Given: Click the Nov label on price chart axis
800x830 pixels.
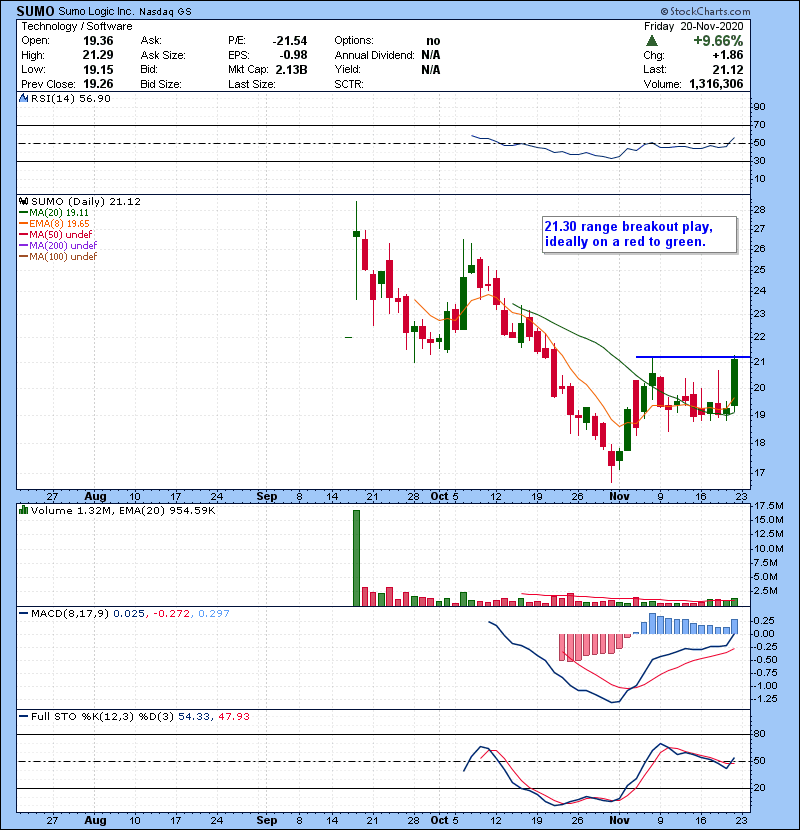Looking at the screenshot, I should 619,497.
